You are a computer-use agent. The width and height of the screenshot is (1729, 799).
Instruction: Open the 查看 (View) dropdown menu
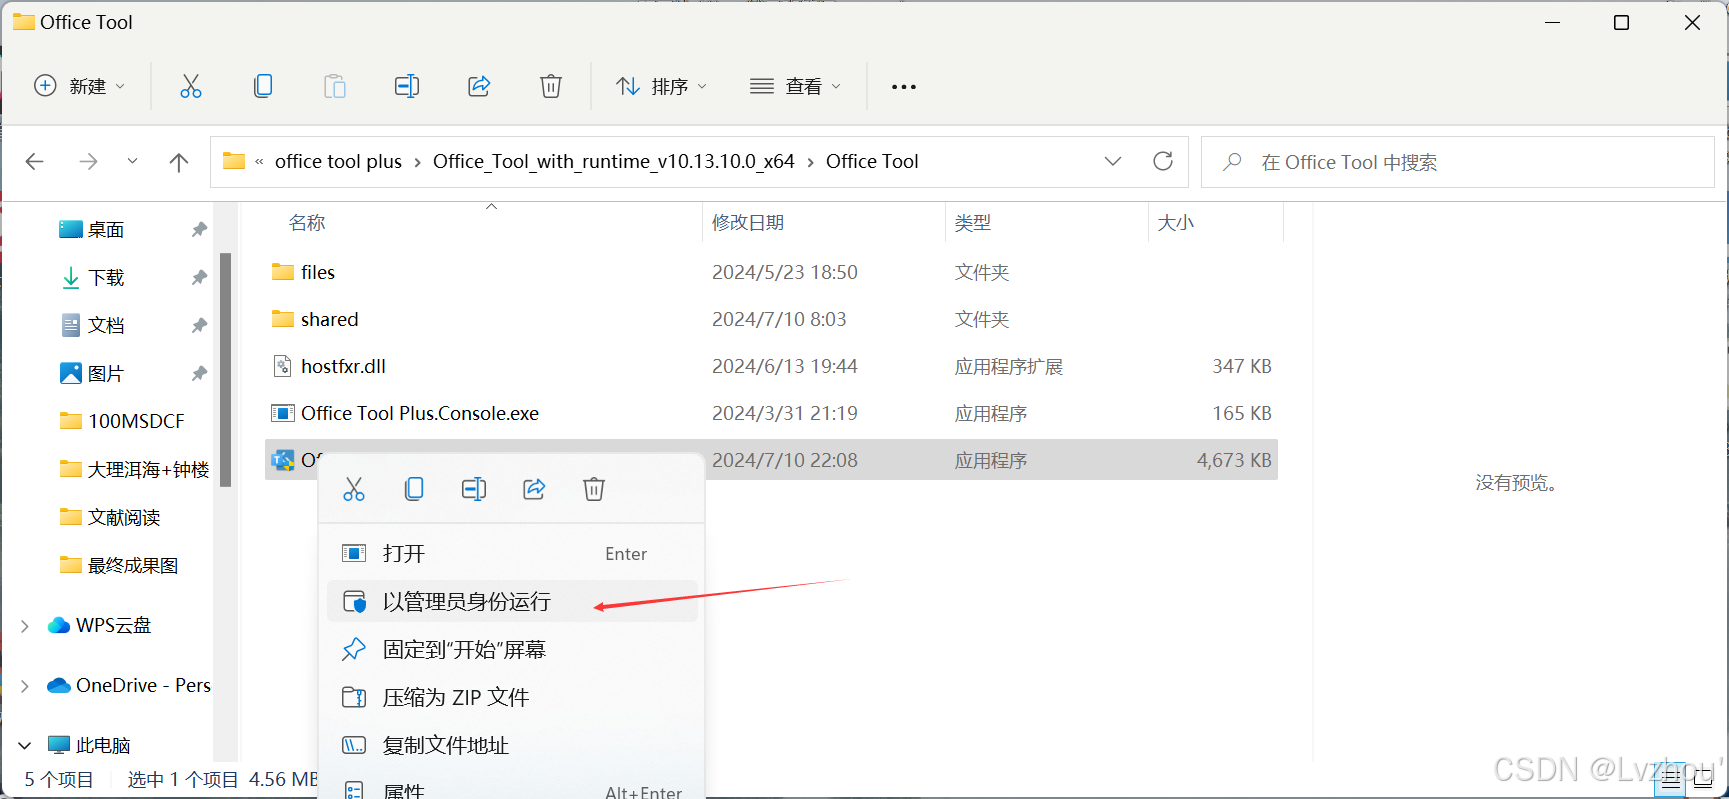pos(796,87)
